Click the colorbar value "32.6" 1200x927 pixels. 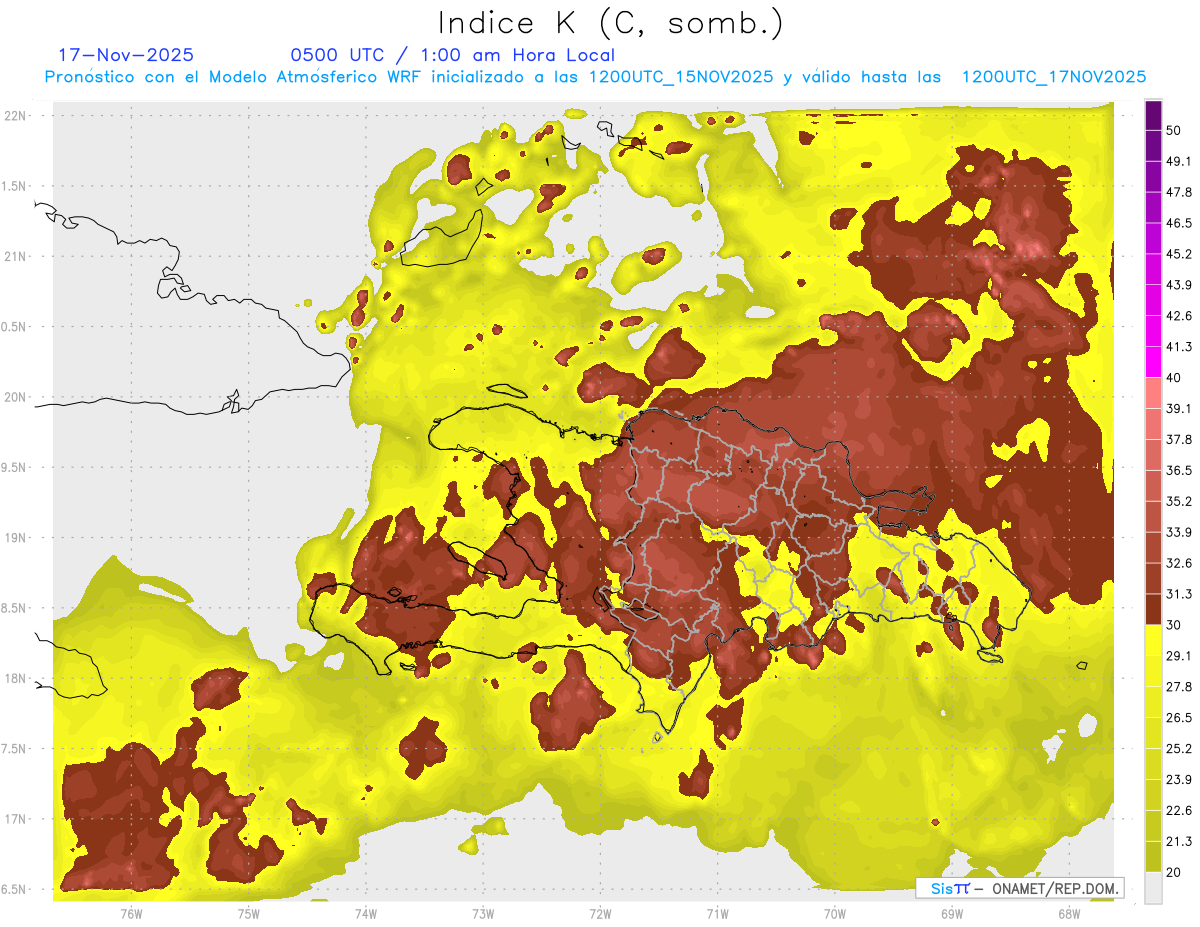(x=1179, y=563)
